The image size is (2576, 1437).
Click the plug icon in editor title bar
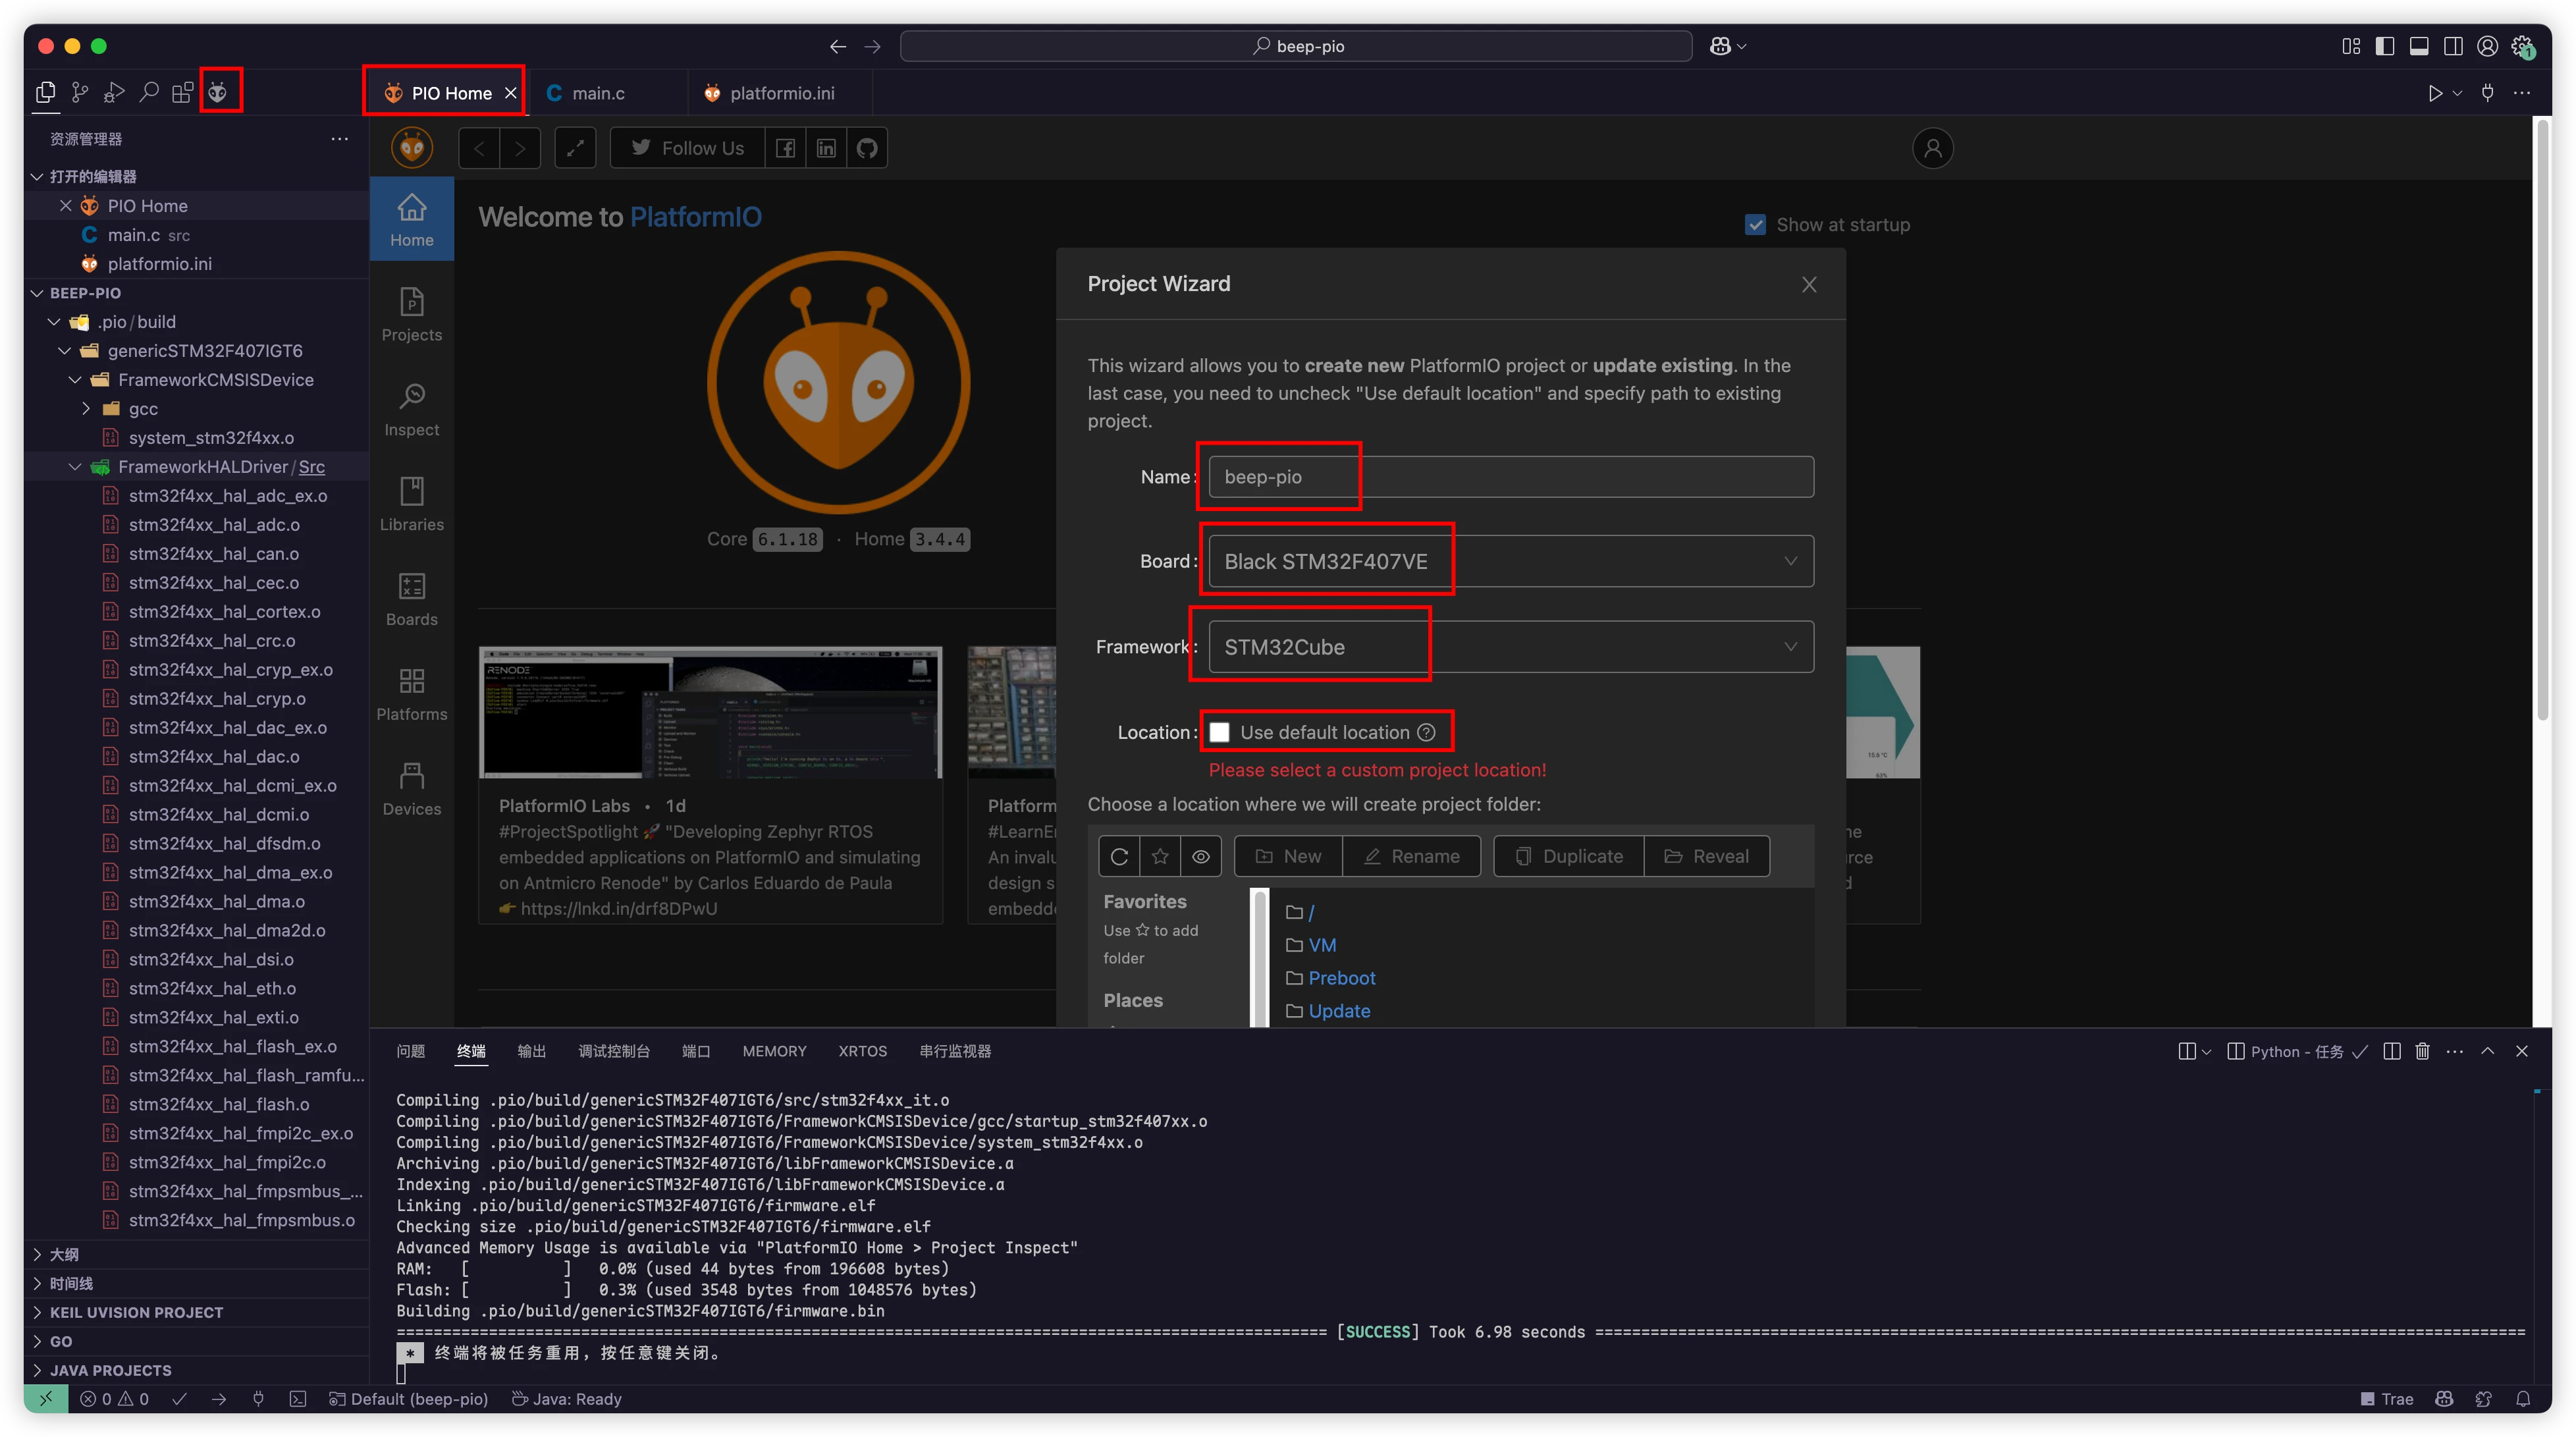(x=2487, y=93)
